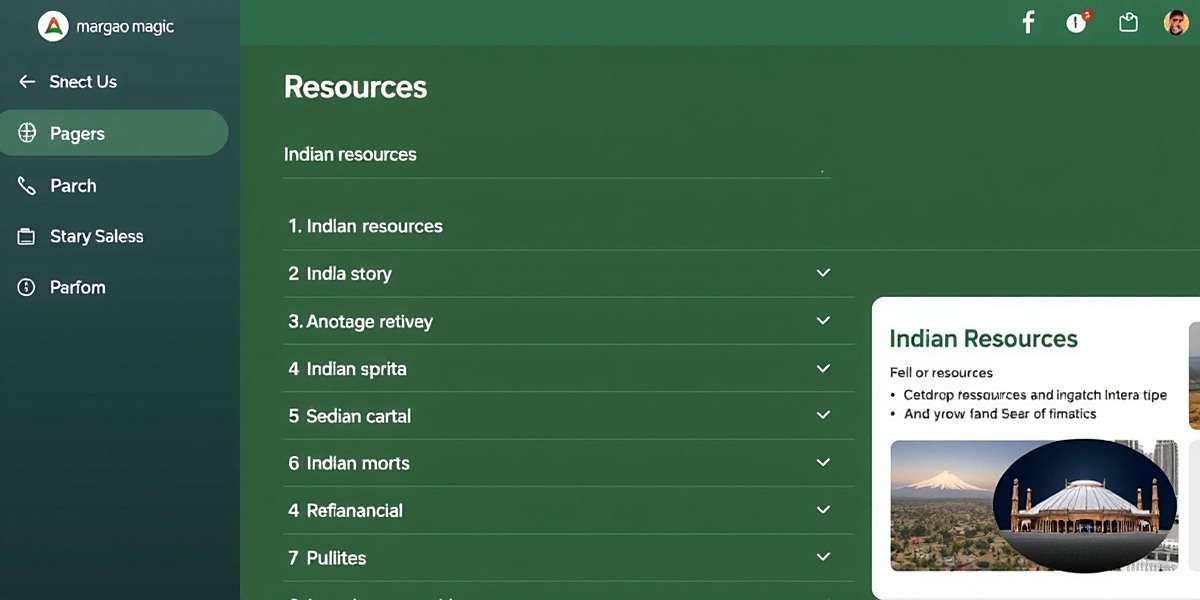Click the back arrow beside Snect Us
The height and width of the screenshot is (600, 1200).
27,82
